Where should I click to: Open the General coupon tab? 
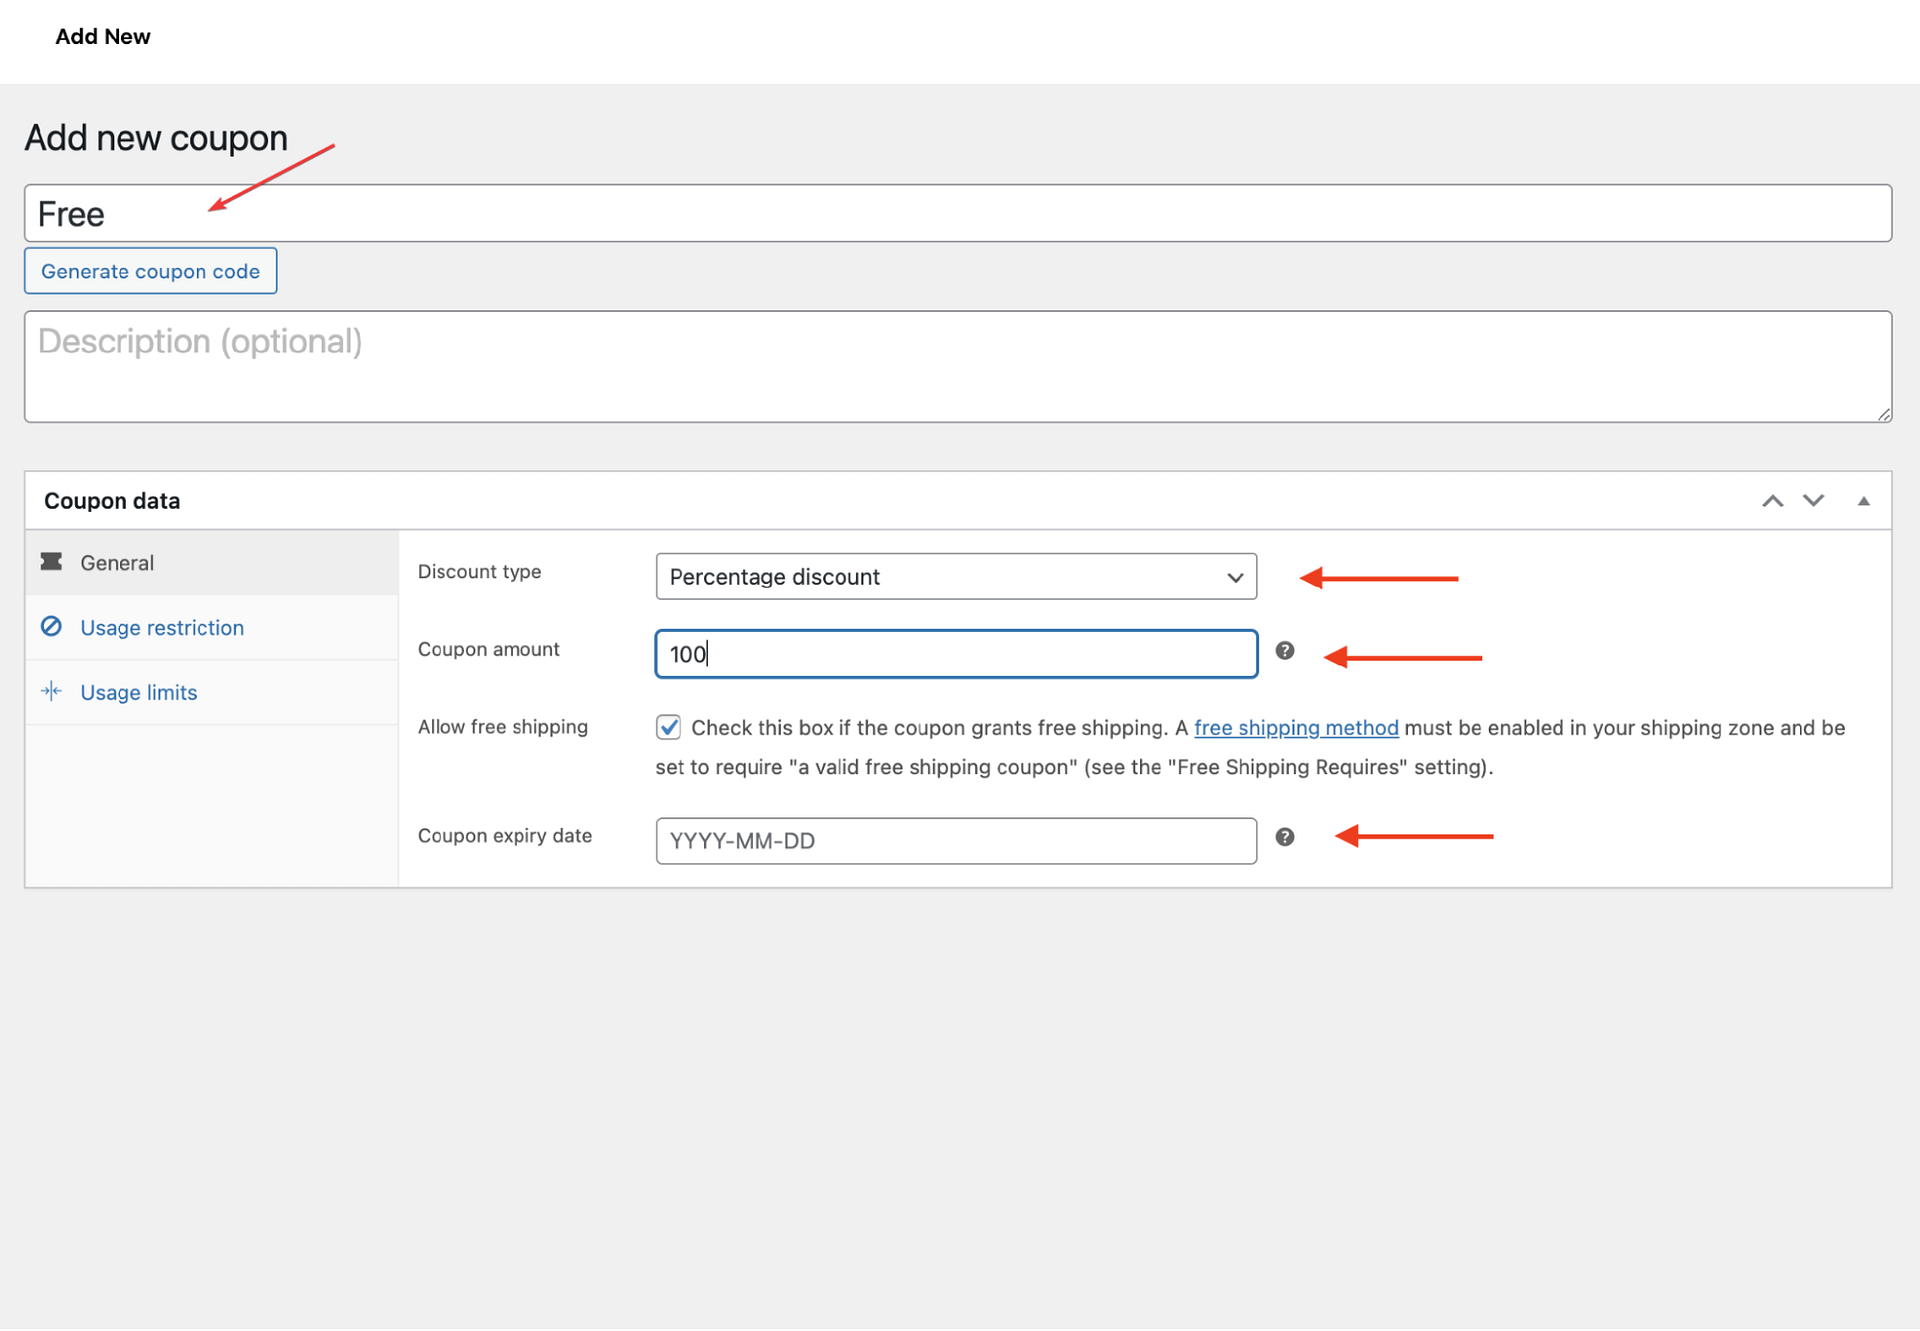(212, 563)
